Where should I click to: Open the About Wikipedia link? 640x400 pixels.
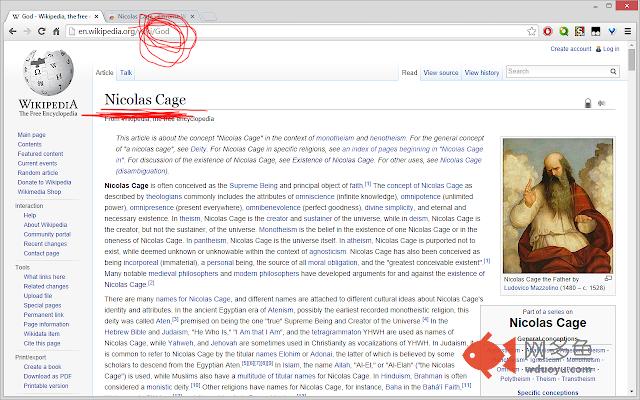(45, 224)
